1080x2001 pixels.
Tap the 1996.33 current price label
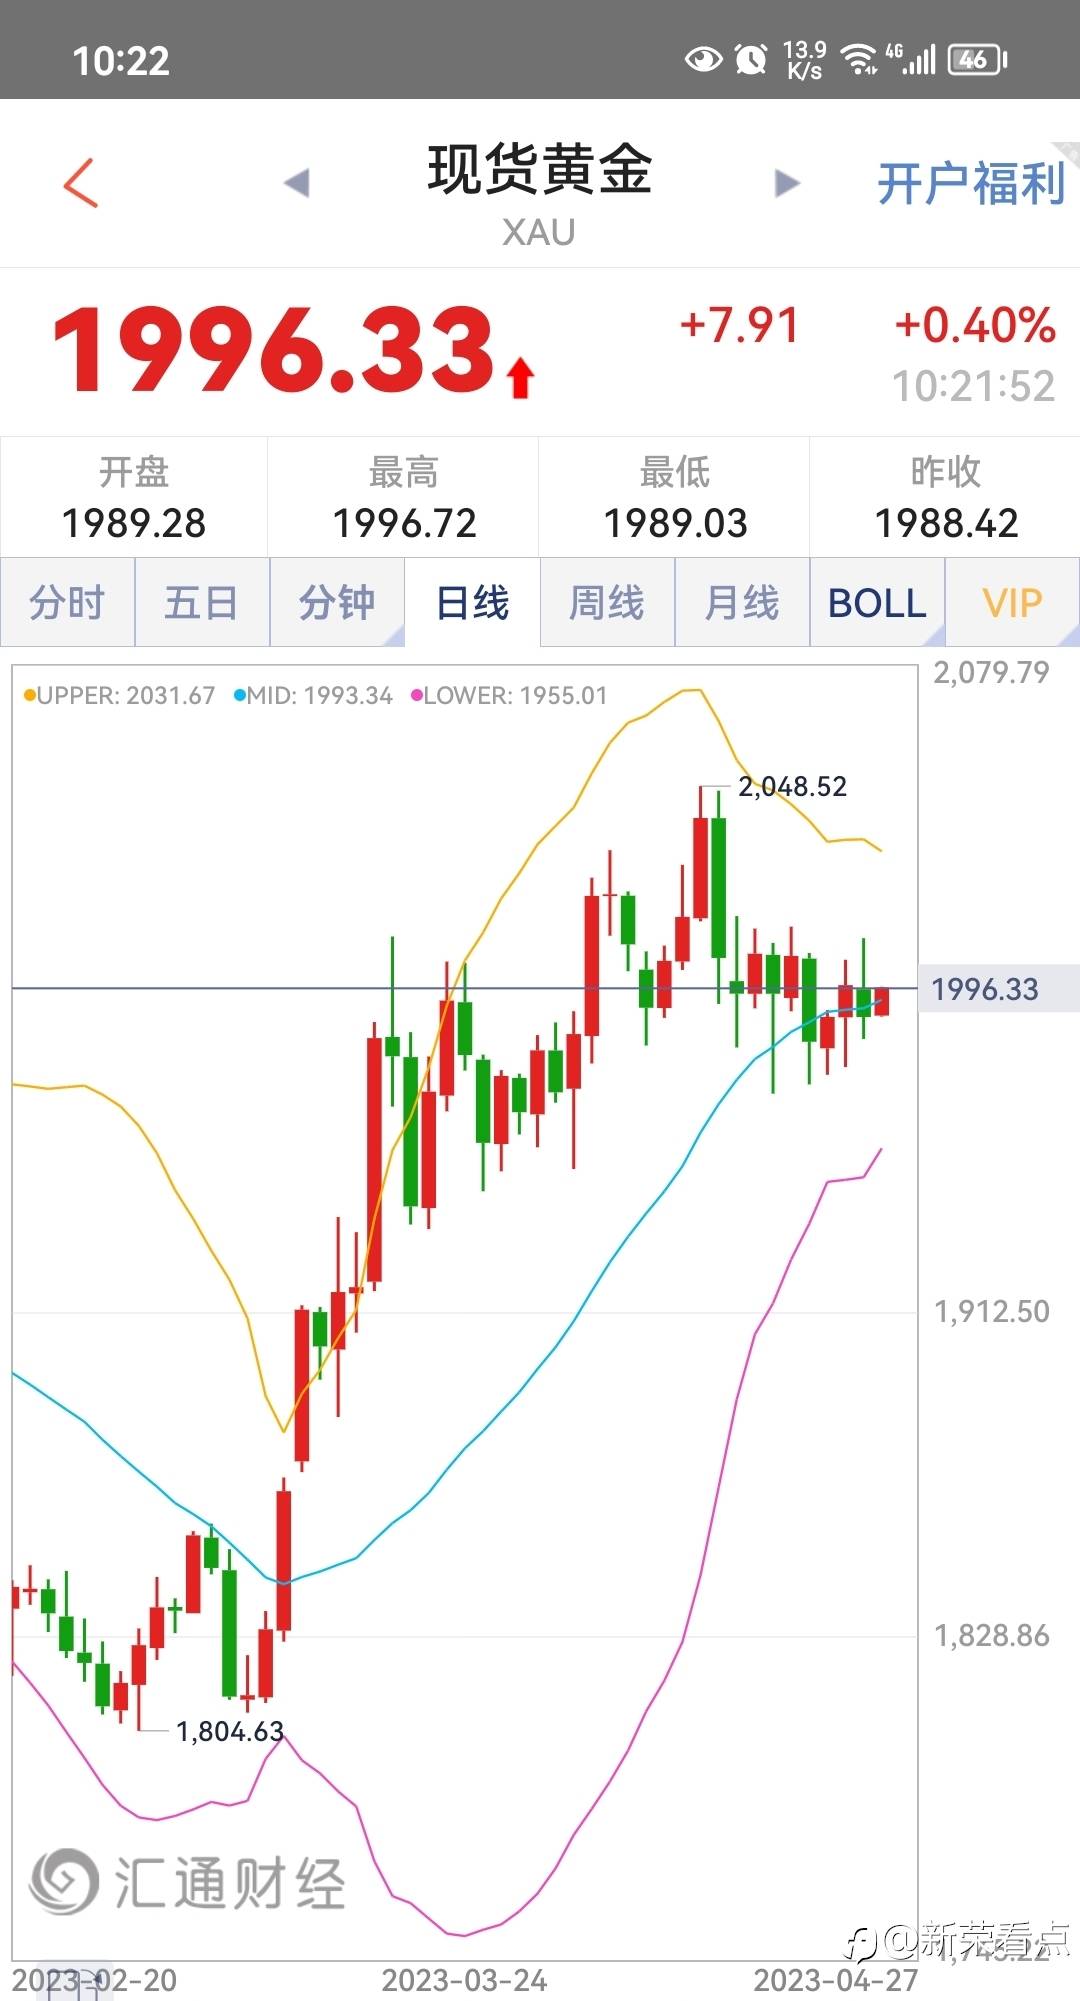pos(985,990)
